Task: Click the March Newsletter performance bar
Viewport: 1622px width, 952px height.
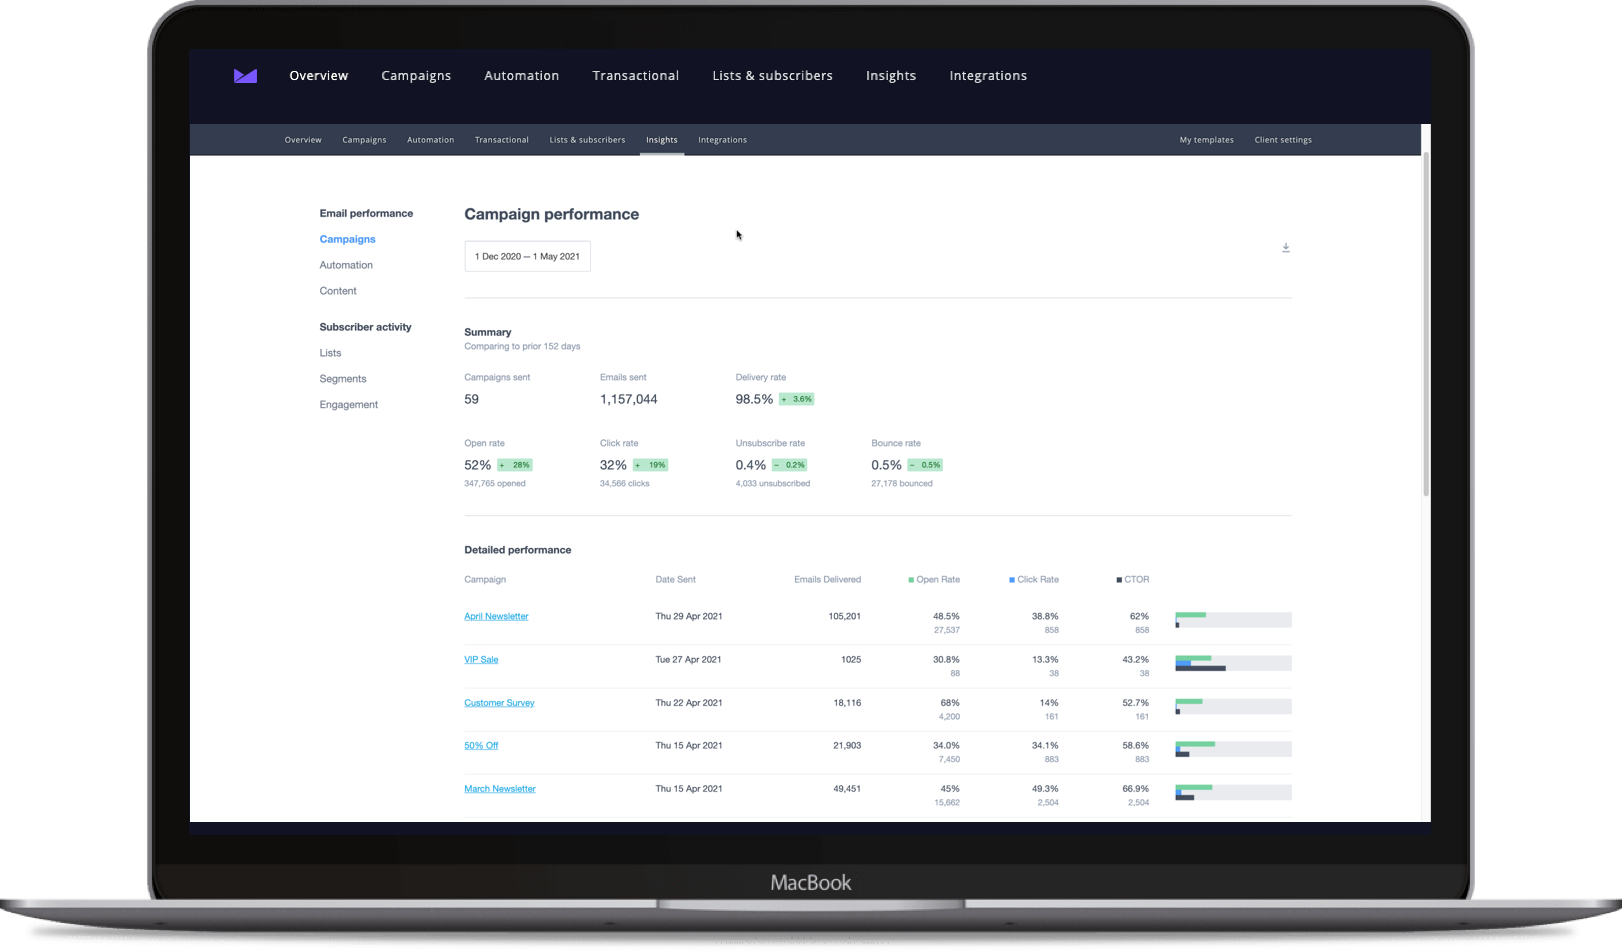Action: 1233,791
